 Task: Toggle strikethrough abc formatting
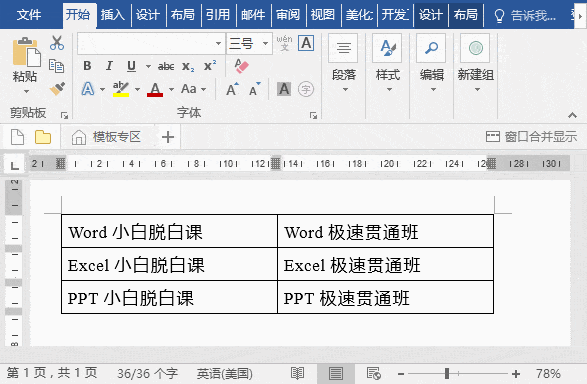tap(166, 67)
